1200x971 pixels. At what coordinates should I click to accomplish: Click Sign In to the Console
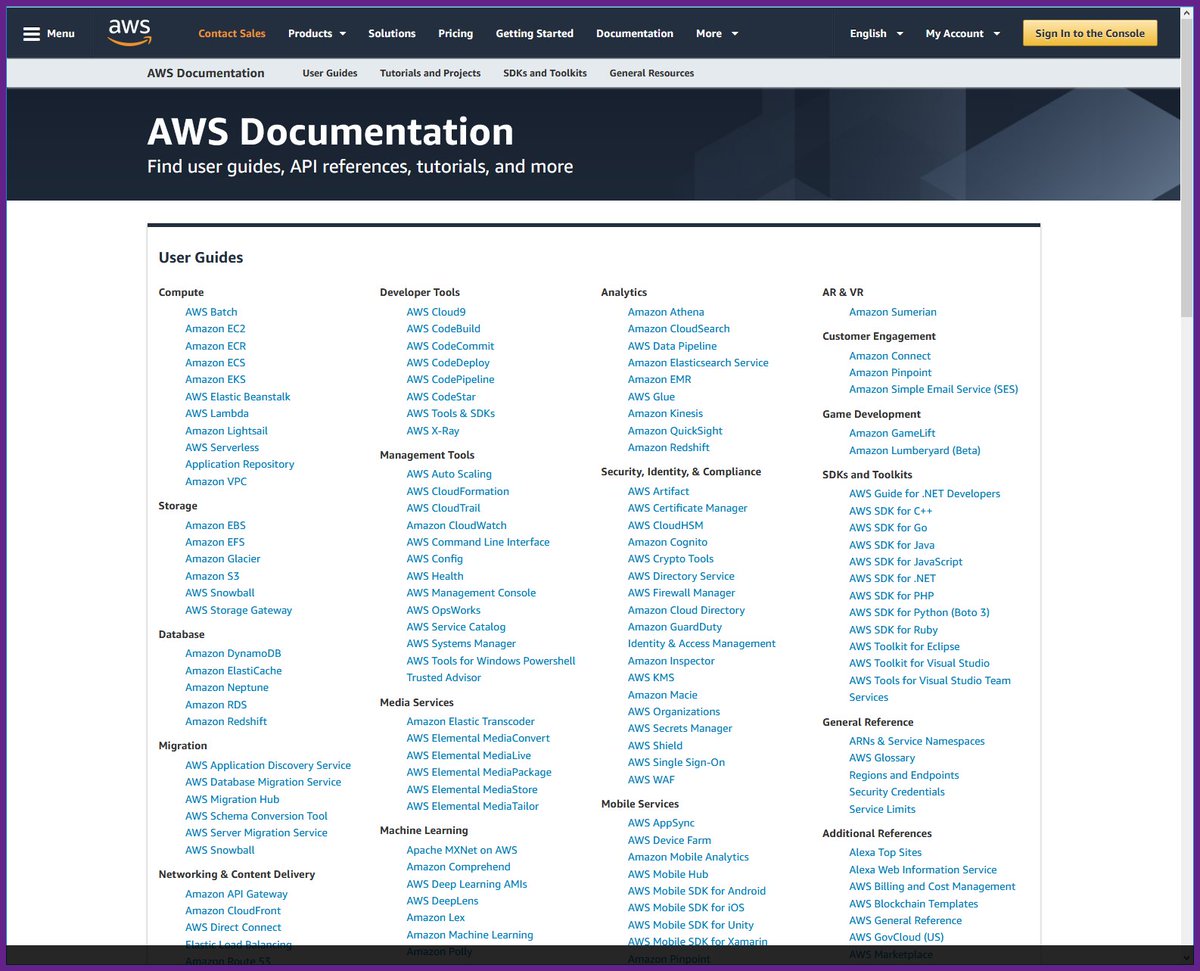(x=1089, y=33)
